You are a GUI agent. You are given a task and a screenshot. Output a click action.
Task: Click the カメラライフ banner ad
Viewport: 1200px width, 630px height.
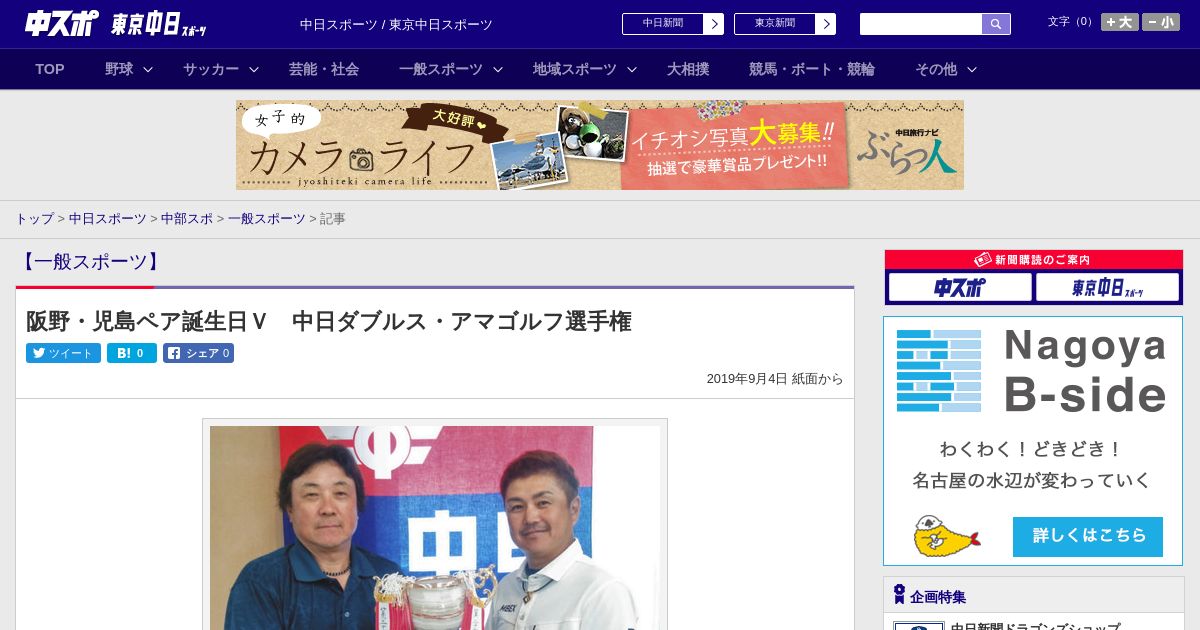[600, 145]
